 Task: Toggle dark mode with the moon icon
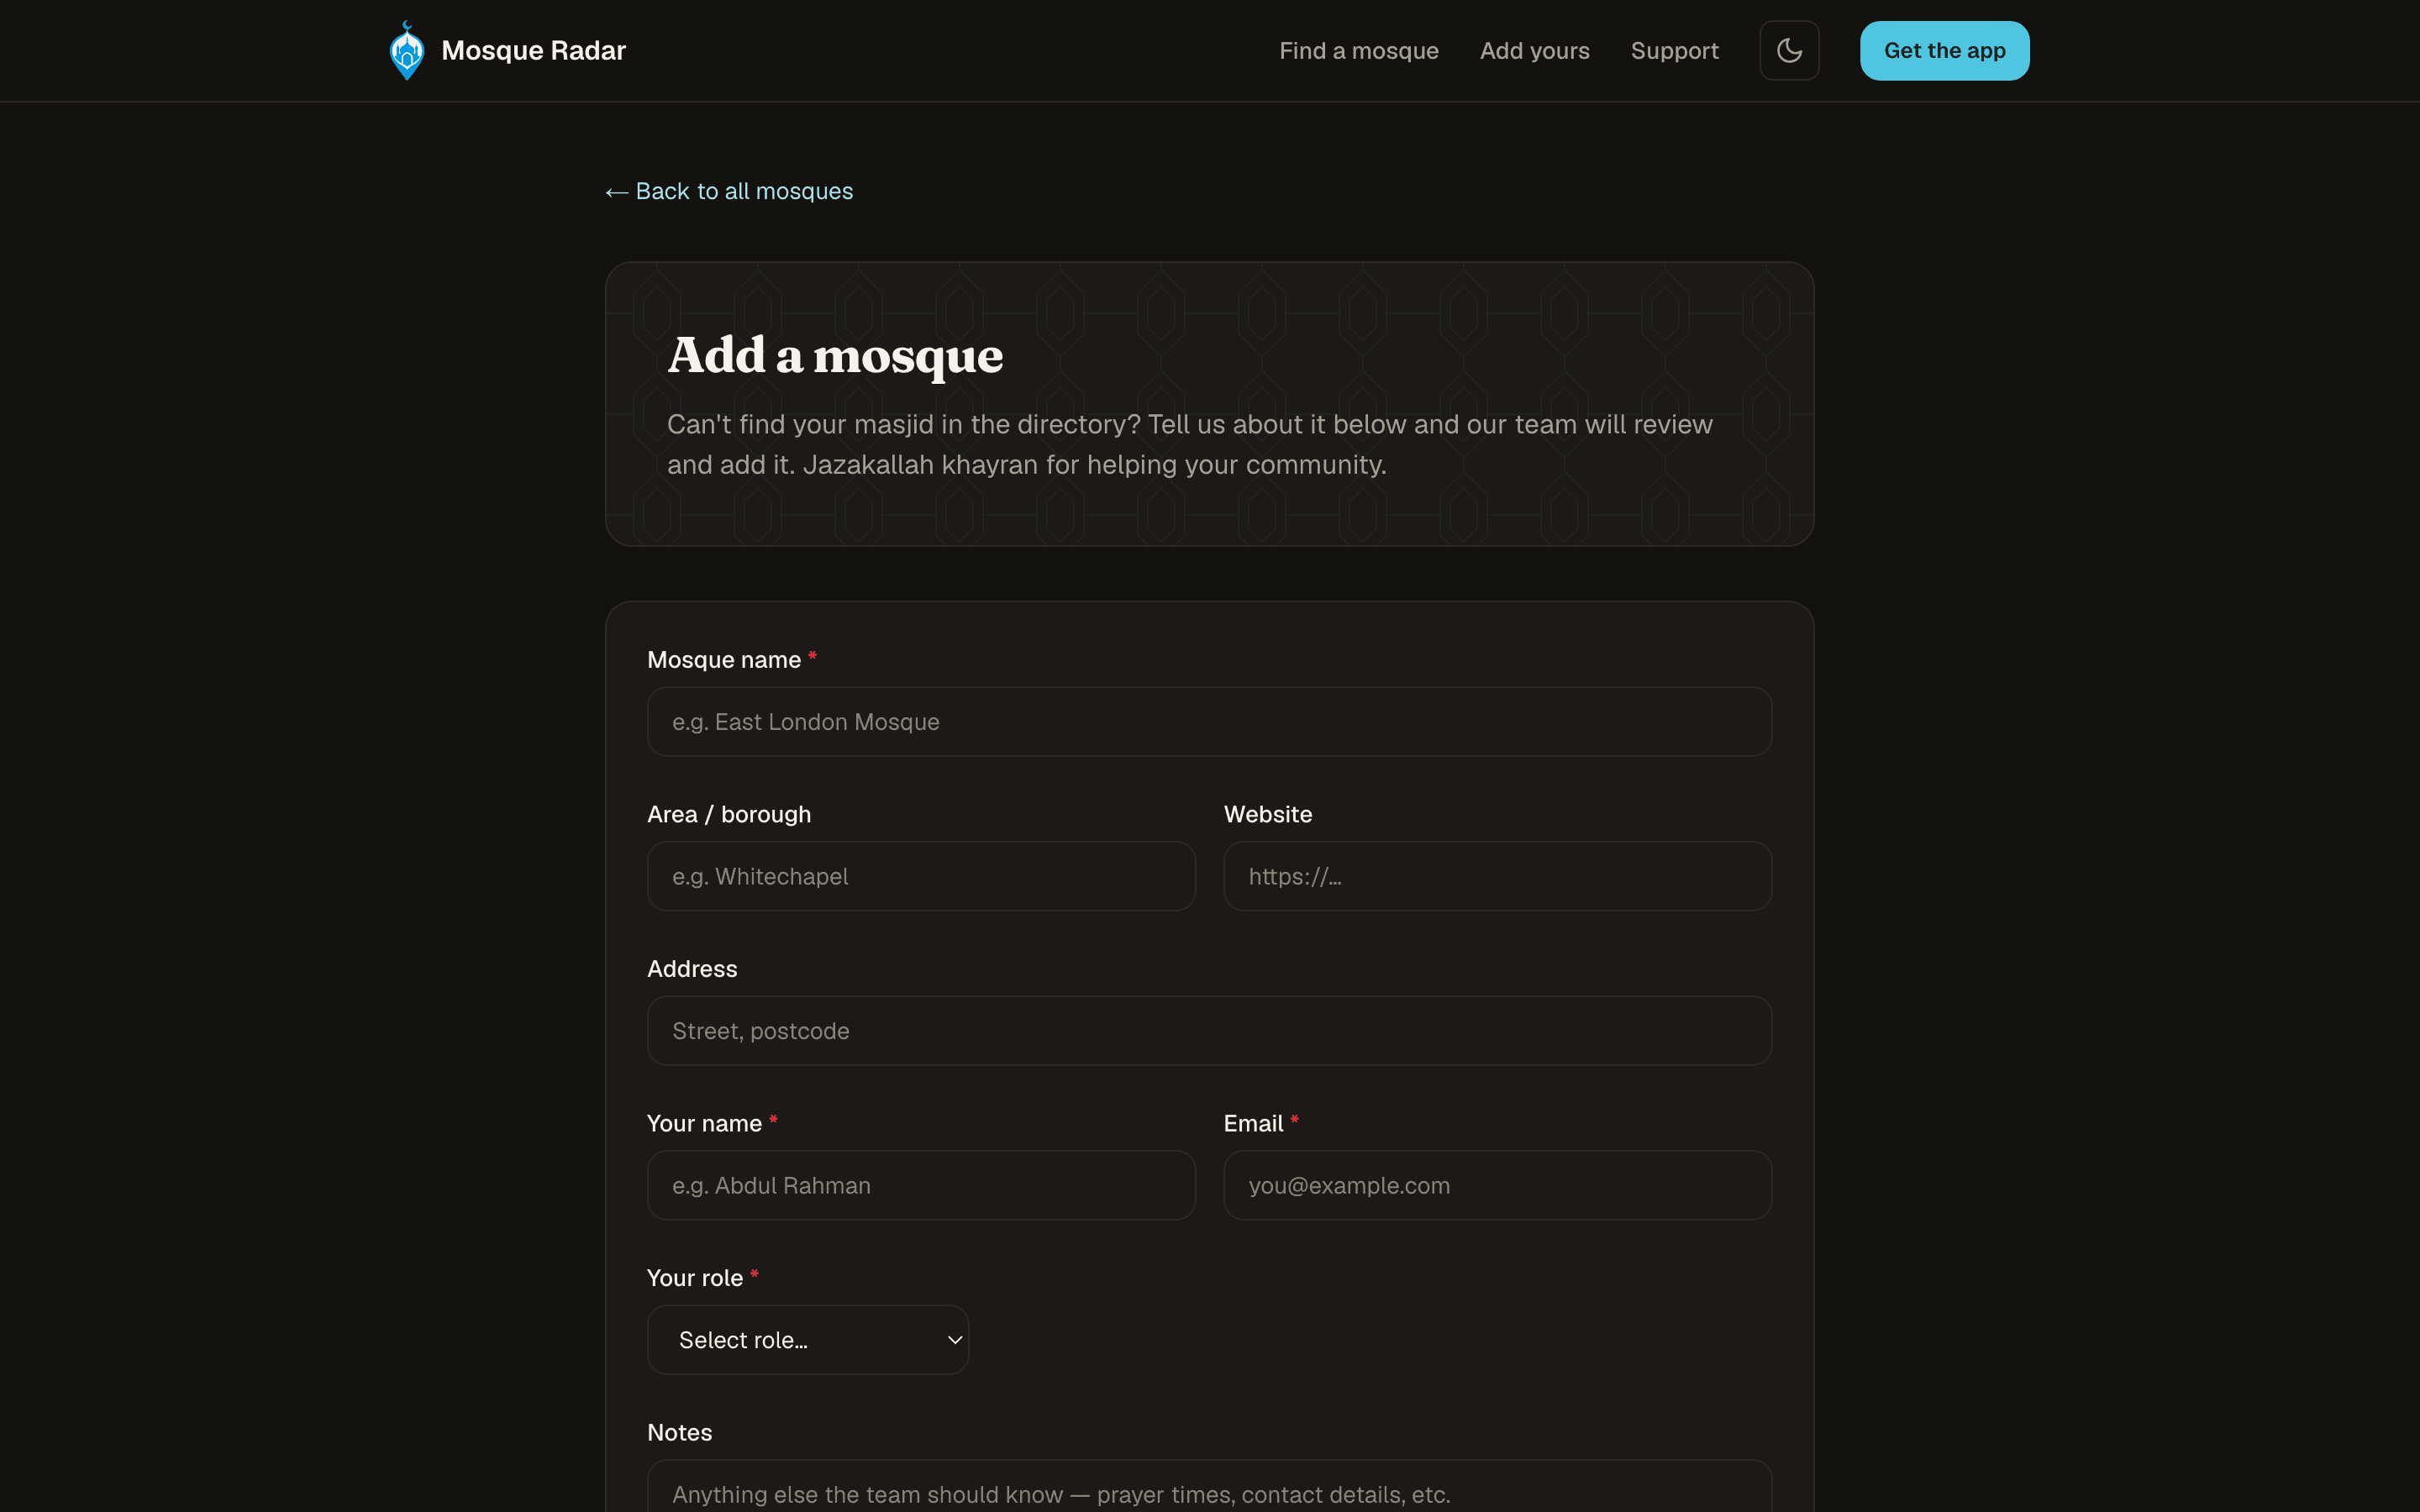click(x=1789, y=50)
